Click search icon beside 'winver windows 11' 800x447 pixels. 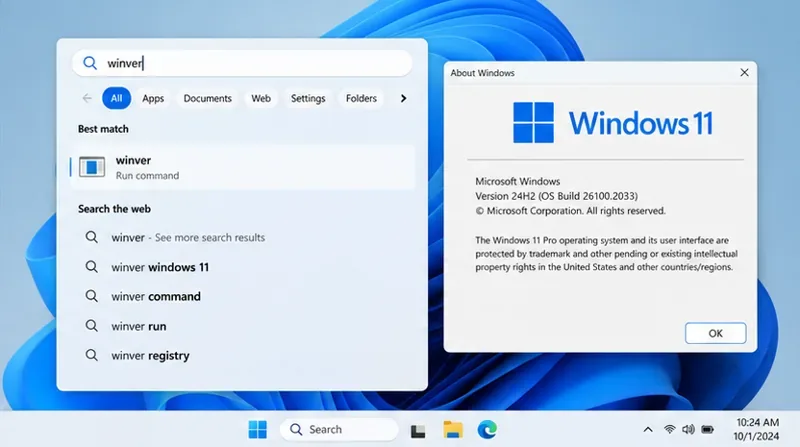coord(91,266)
